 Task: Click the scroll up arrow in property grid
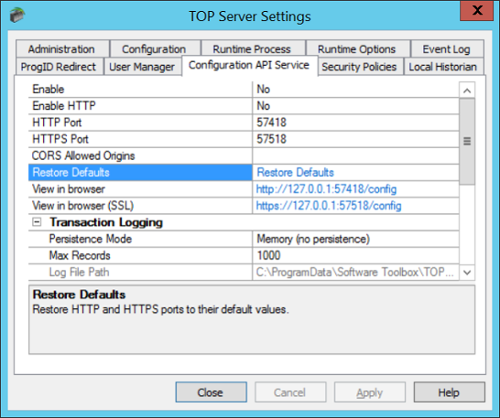click(467, 90)
